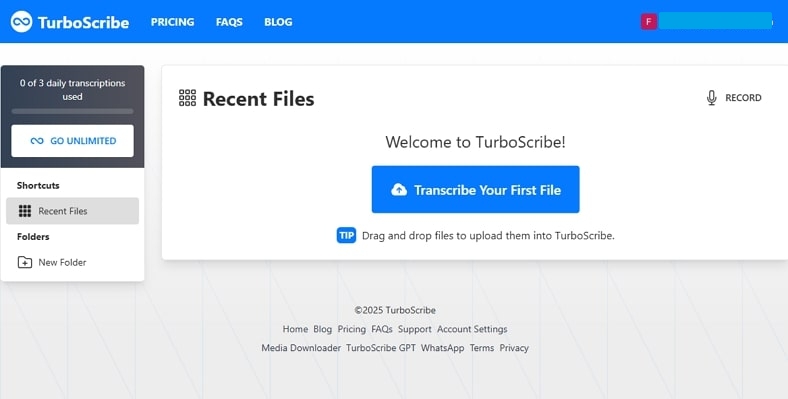Click the drag and drop tip text
788x399 pixels.
488,236
